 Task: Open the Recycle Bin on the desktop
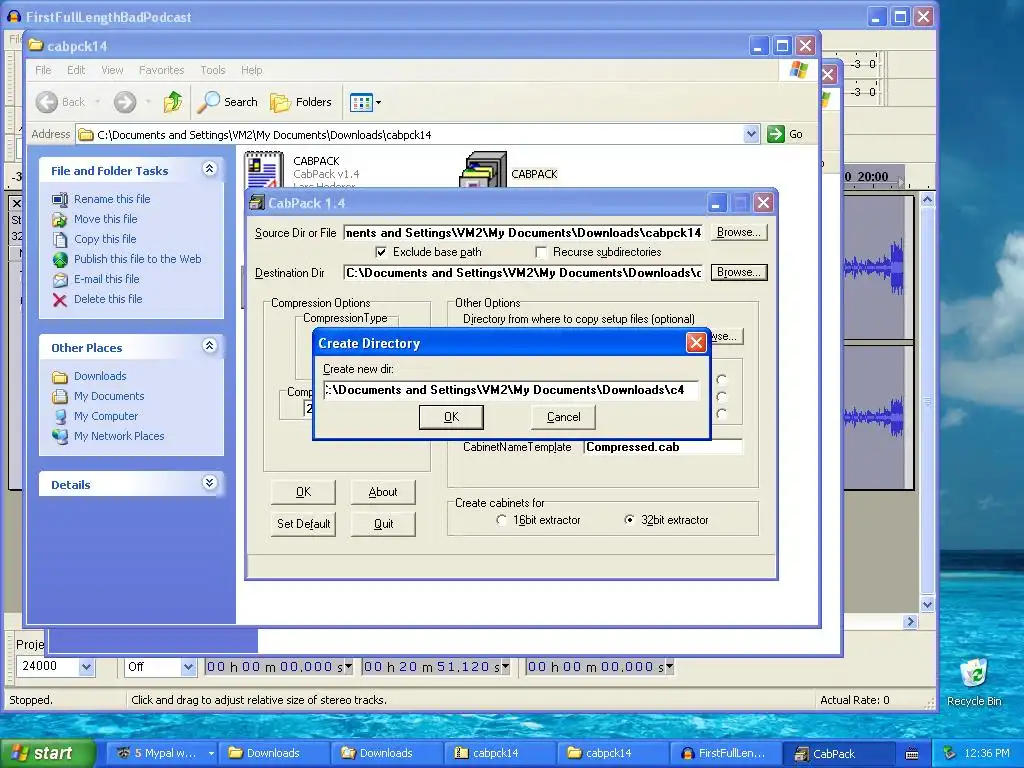point(974,682)
